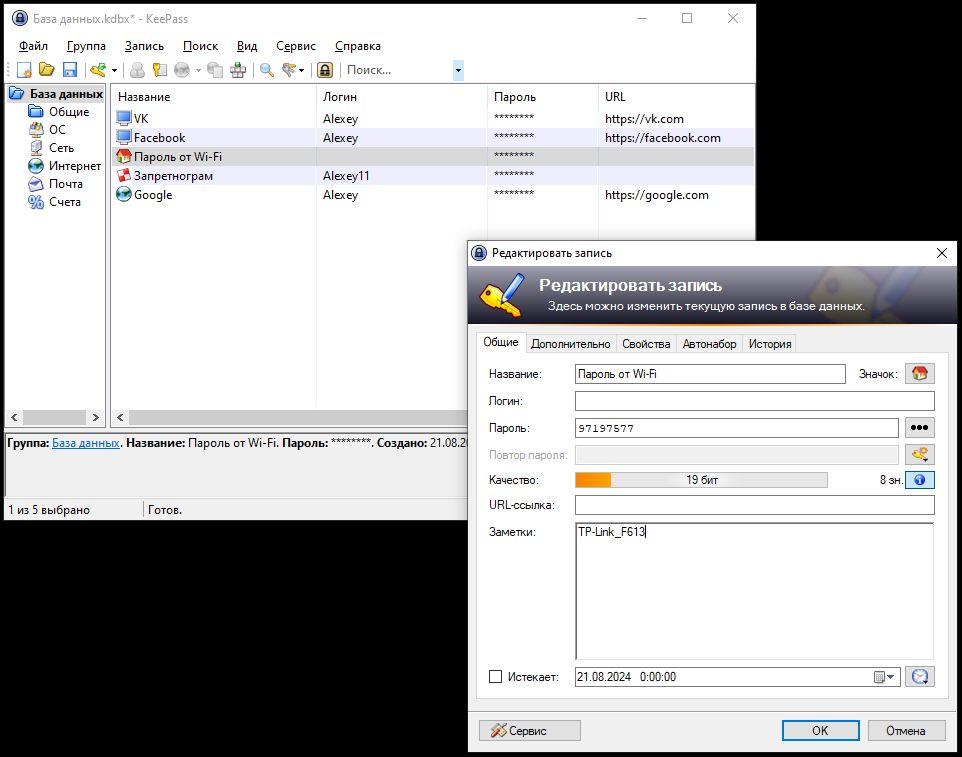Expand the Open URL dropdown arrow
This screenshot has height=757, width=962.
(198, 71)
